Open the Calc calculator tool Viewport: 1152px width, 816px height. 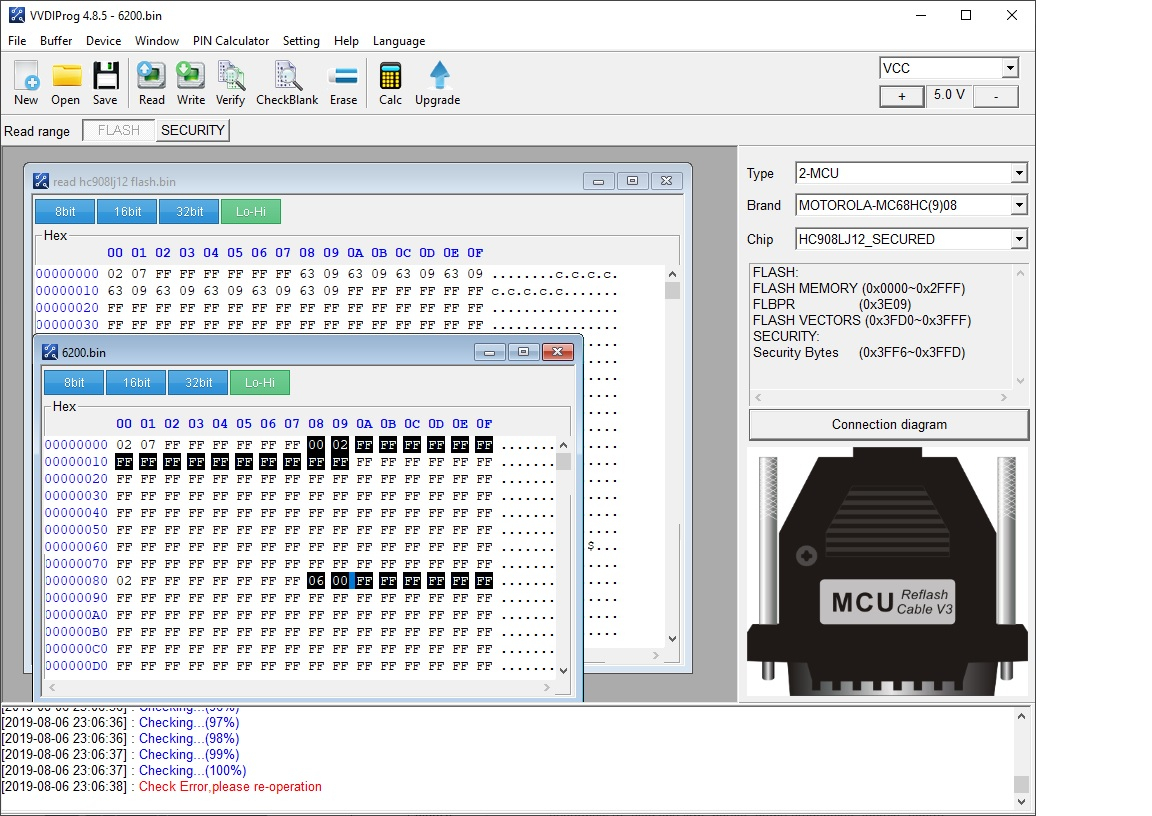coord(390,77)
